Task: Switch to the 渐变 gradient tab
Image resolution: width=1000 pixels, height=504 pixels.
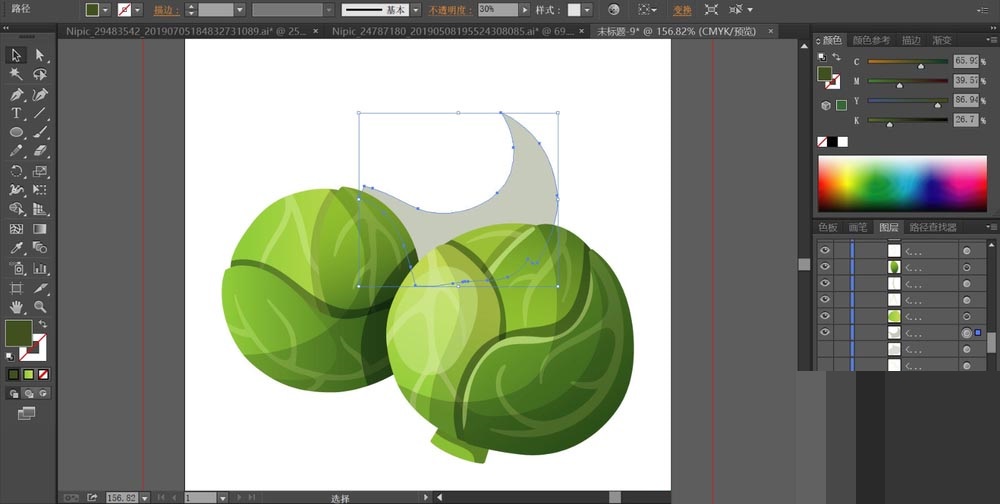Action: tap(942, 40)
